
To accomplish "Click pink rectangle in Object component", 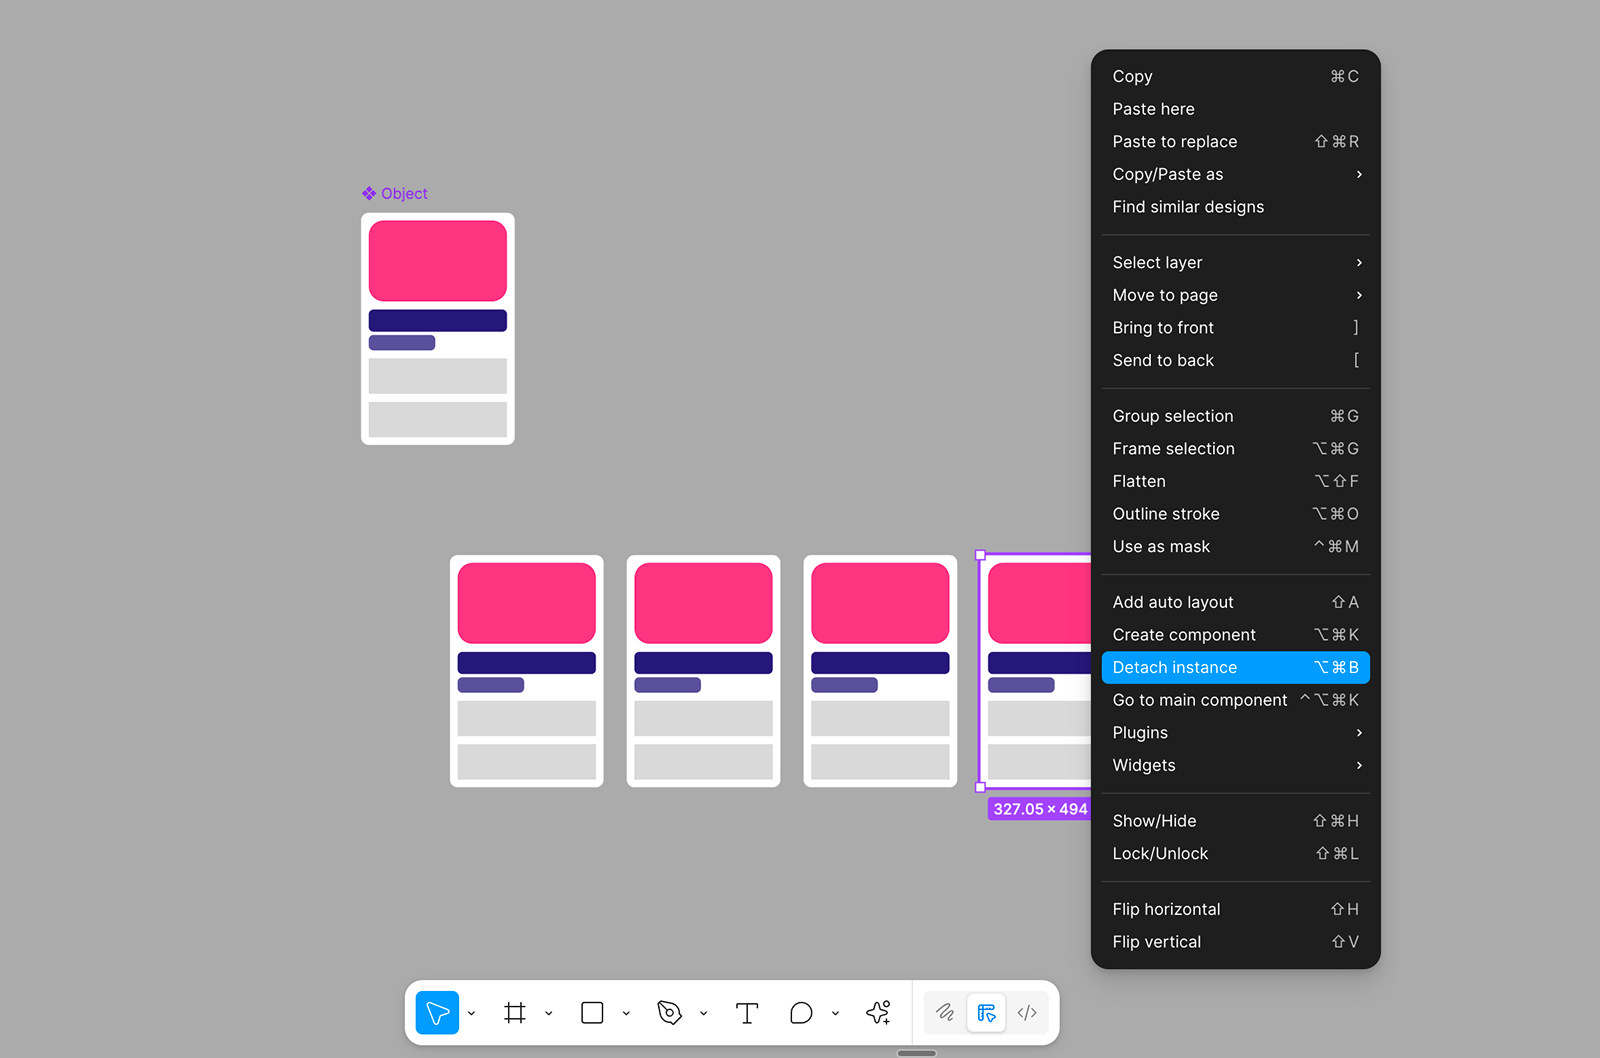I will pos(438,261).
